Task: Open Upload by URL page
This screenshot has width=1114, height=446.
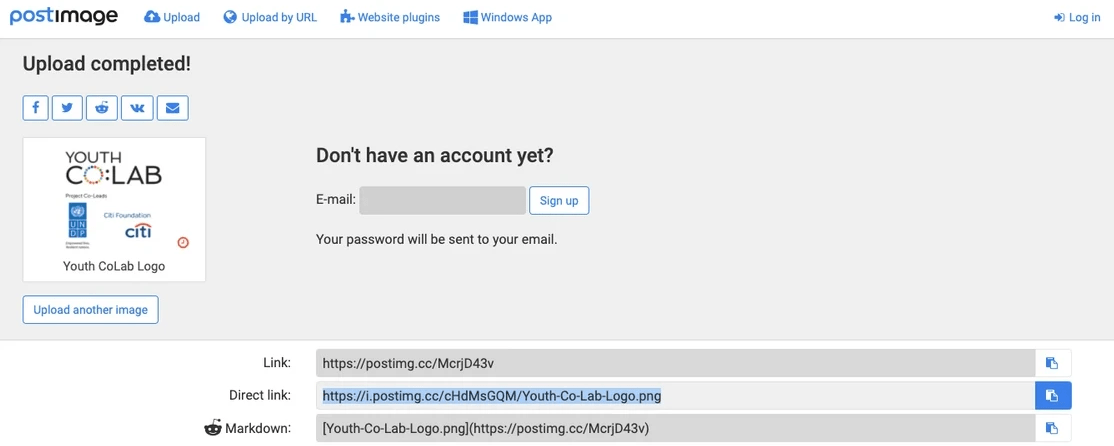Action: point(270,17)
